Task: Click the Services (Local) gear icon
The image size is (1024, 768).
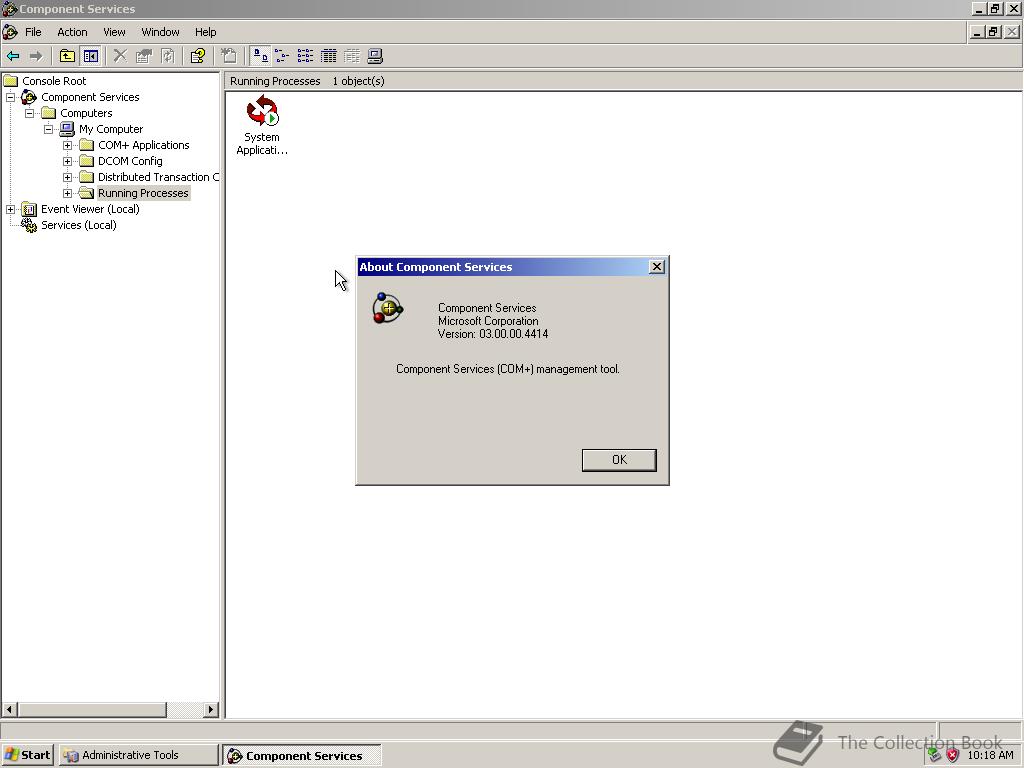Action: [x=29, y=225]
